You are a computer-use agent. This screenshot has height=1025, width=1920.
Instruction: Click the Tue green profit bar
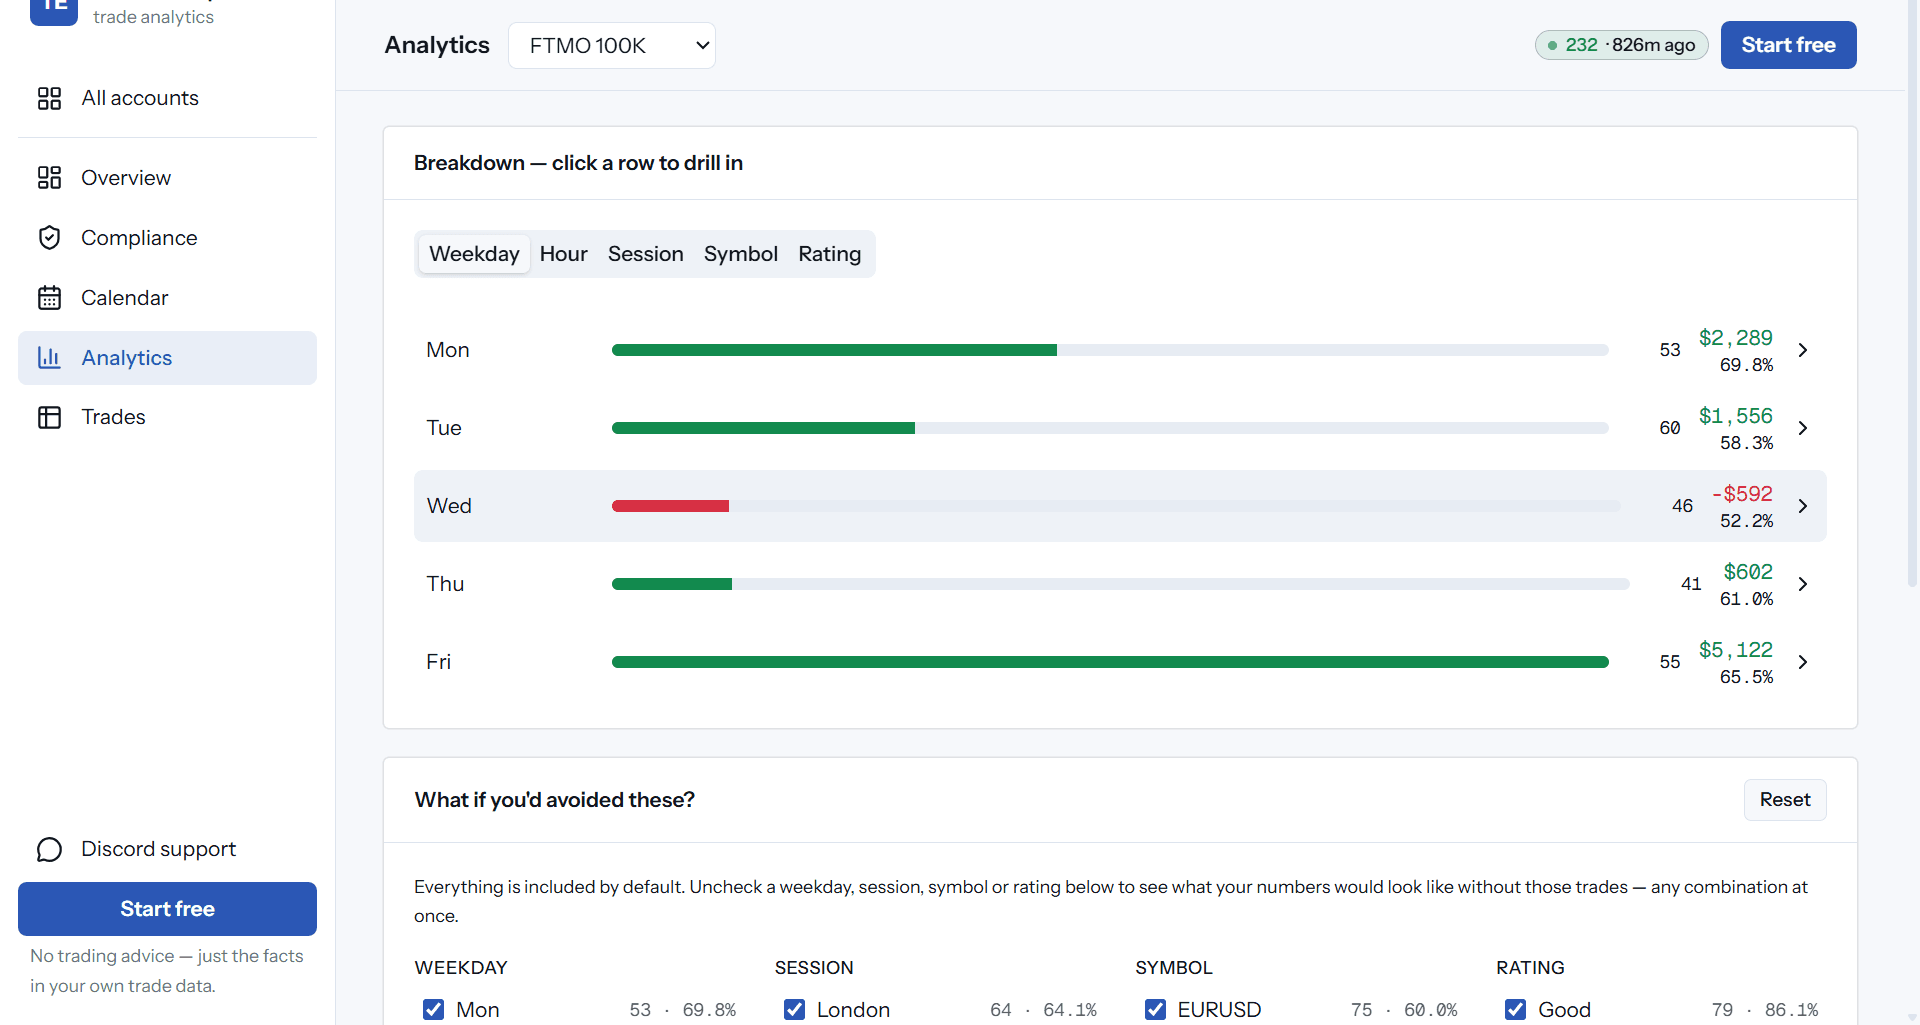click(763, 428)
